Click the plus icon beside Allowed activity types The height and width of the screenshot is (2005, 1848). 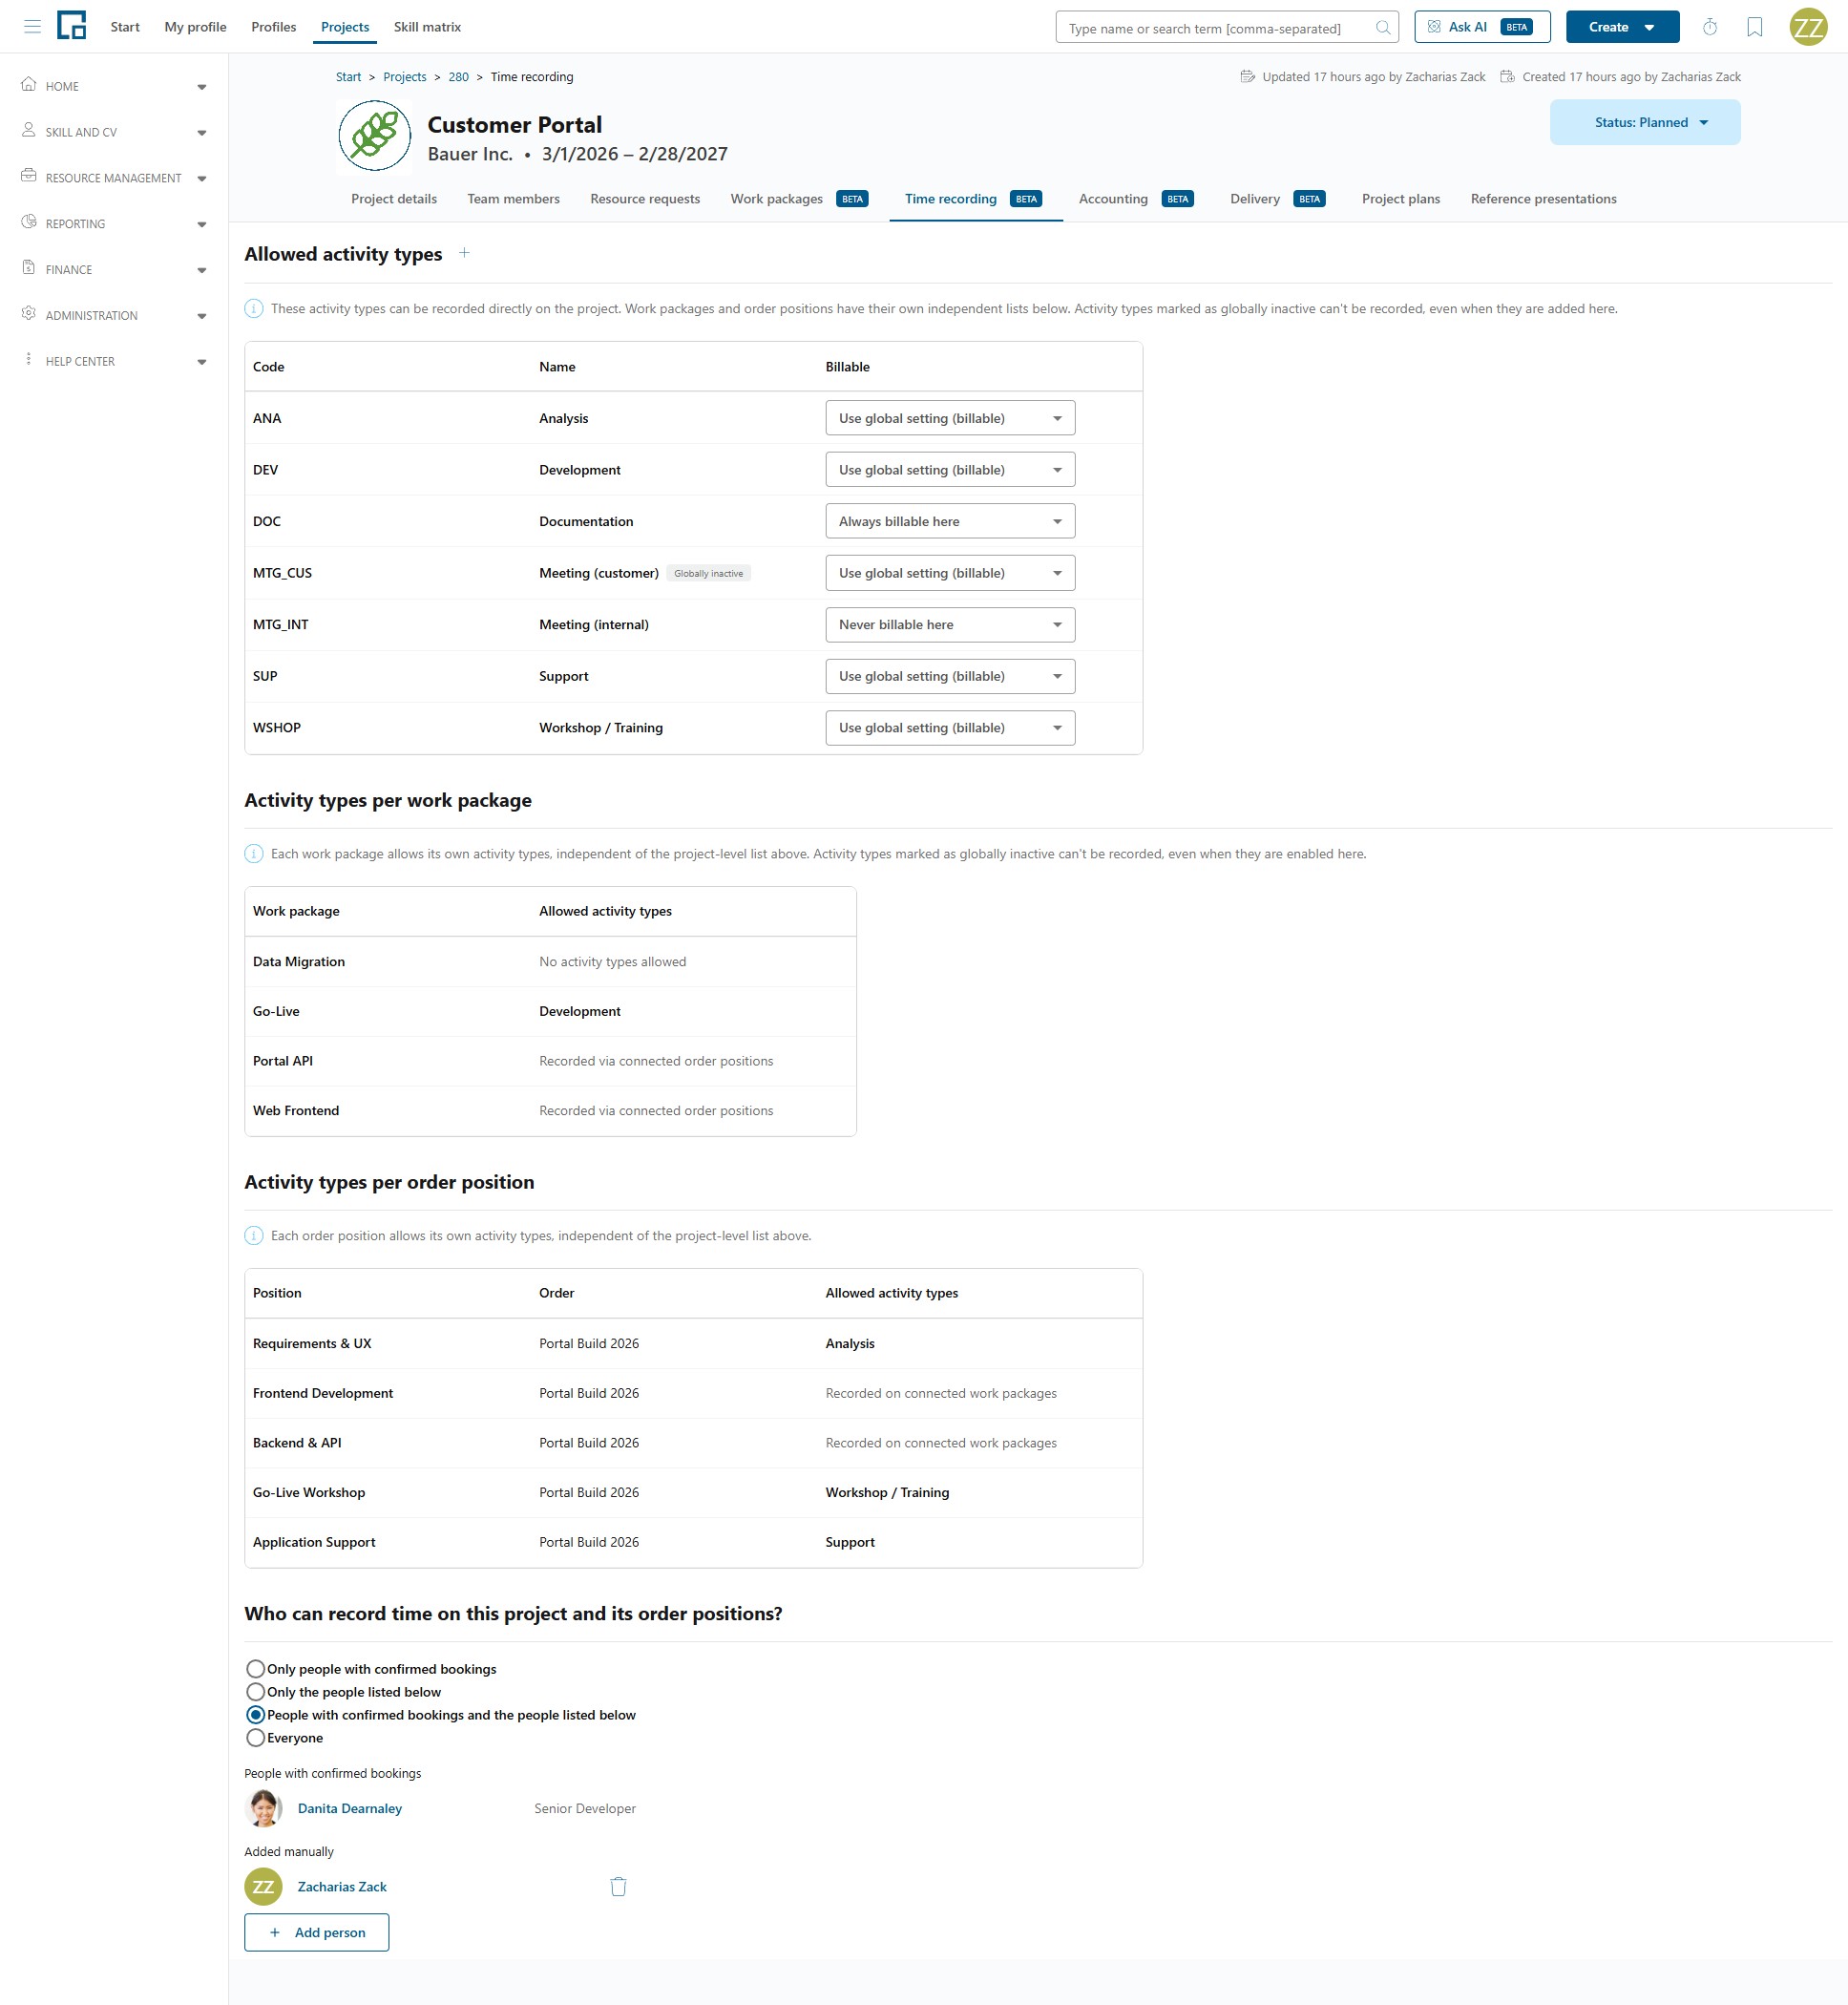(464, 253)
